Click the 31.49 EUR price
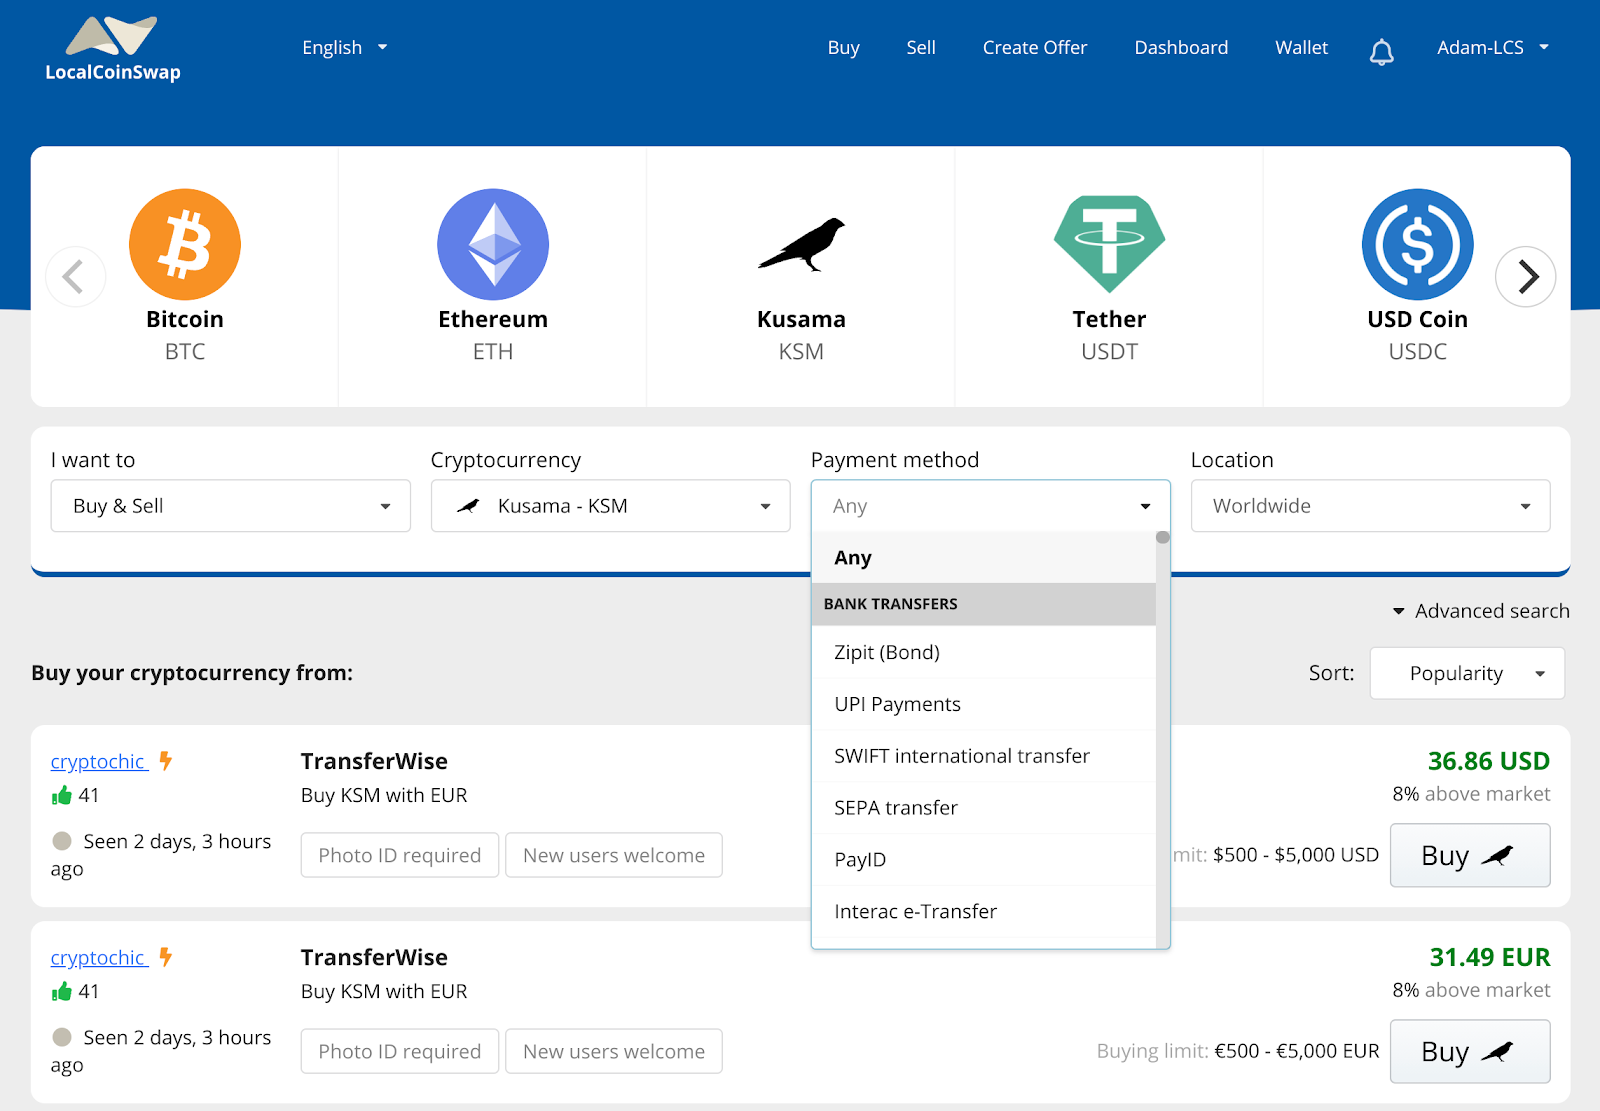The width and height of the screenshot is (1600, 1111). pos(1489,957)
